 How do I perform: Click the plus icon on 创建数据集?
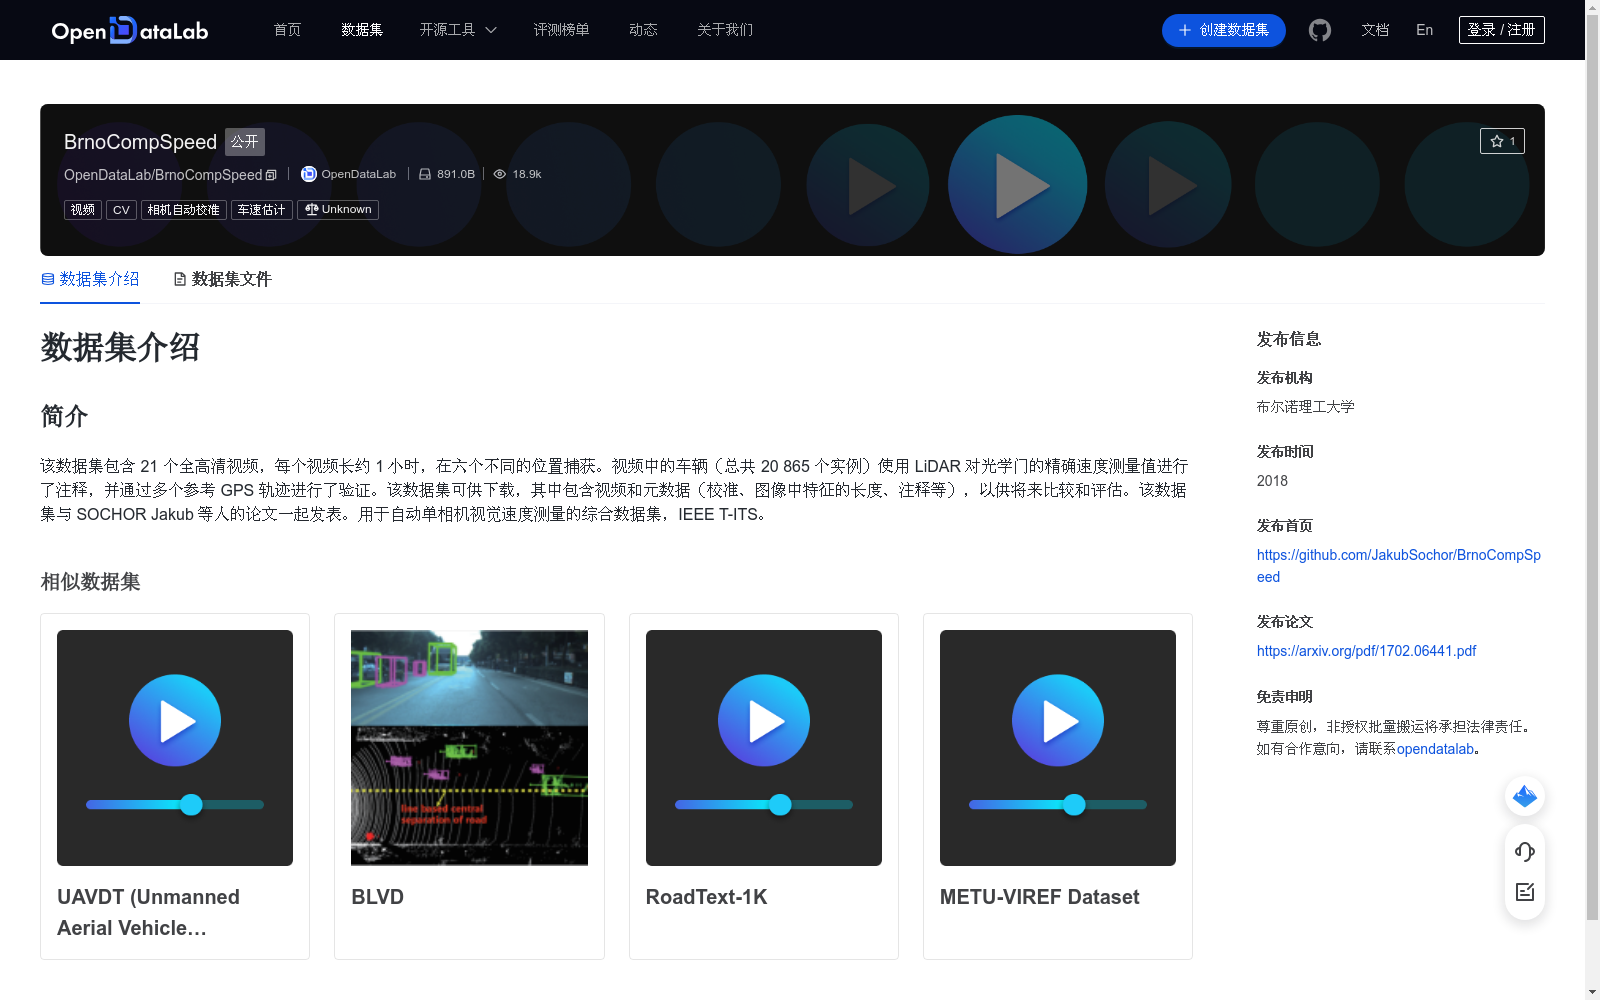[x=1185, y=30]
